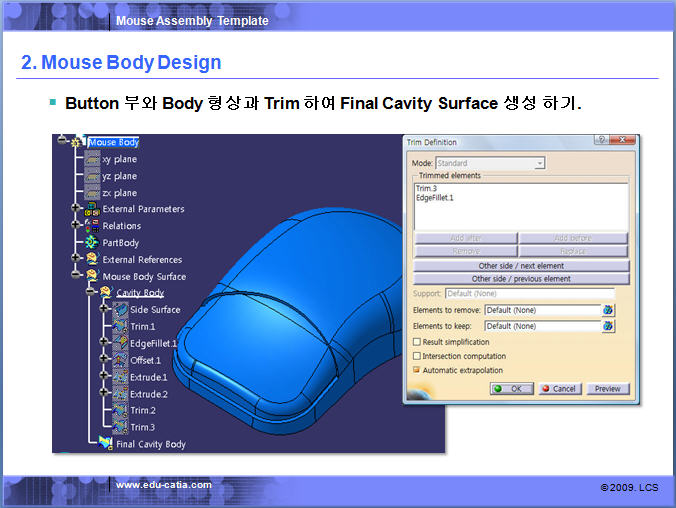Select EdgeFillet.1 in Trimmed elements list
Viewport: 676px width, 508px height.
click(x=435, y=198)
